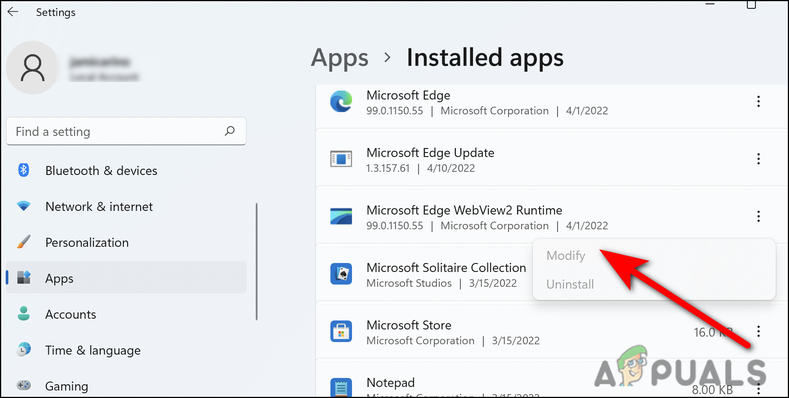Select the Apps category label

point(59,279)
